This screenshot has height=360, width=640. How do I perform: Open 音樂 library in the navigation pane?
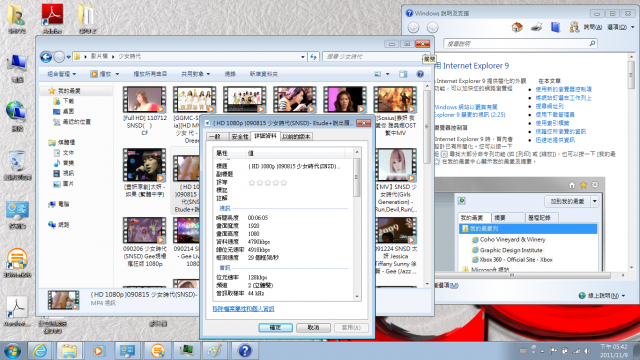click(68, 163)
